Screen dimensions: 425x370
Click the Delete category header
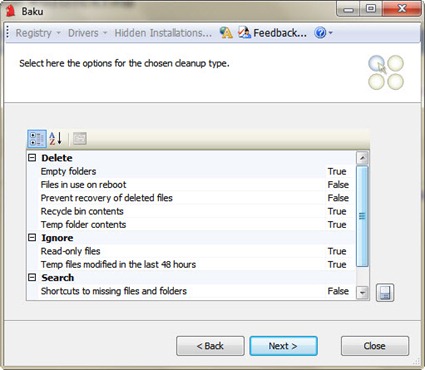(x=57, y=158)
